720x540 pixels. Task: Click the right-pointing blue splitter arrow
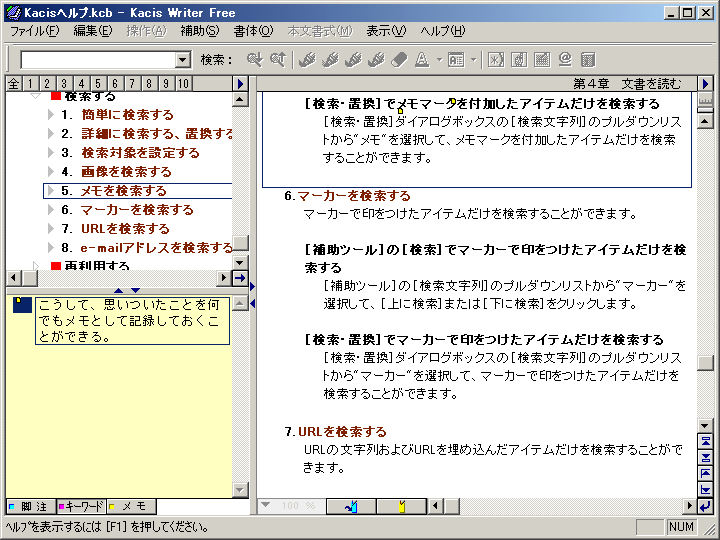[253, 287]
